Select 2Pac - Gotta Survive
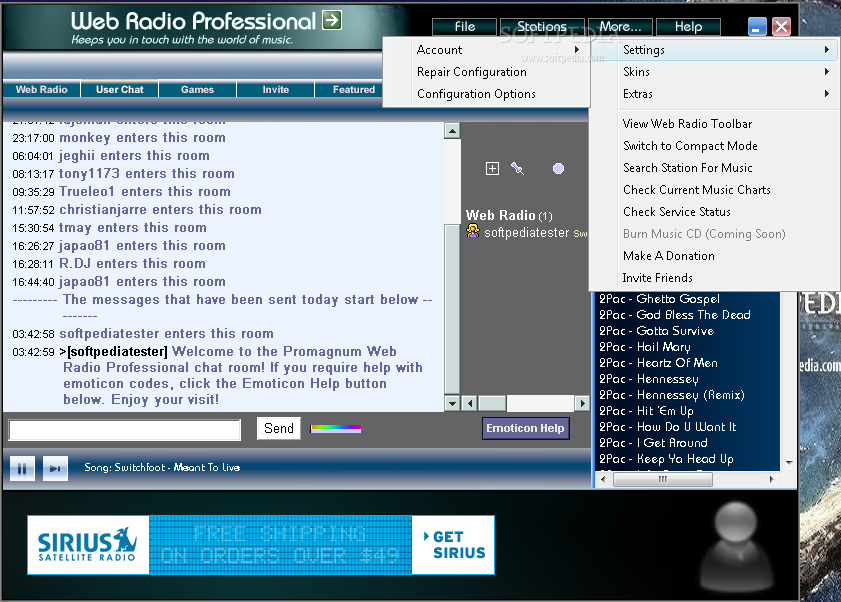 point(656,331)
